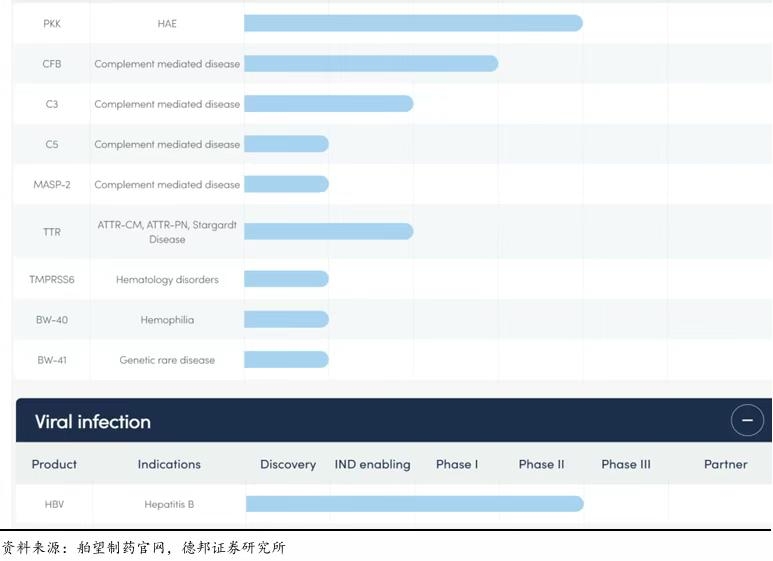Click the CFB progress bar
This screenshot has height=561, width=773.
click(x=371, y=64)
